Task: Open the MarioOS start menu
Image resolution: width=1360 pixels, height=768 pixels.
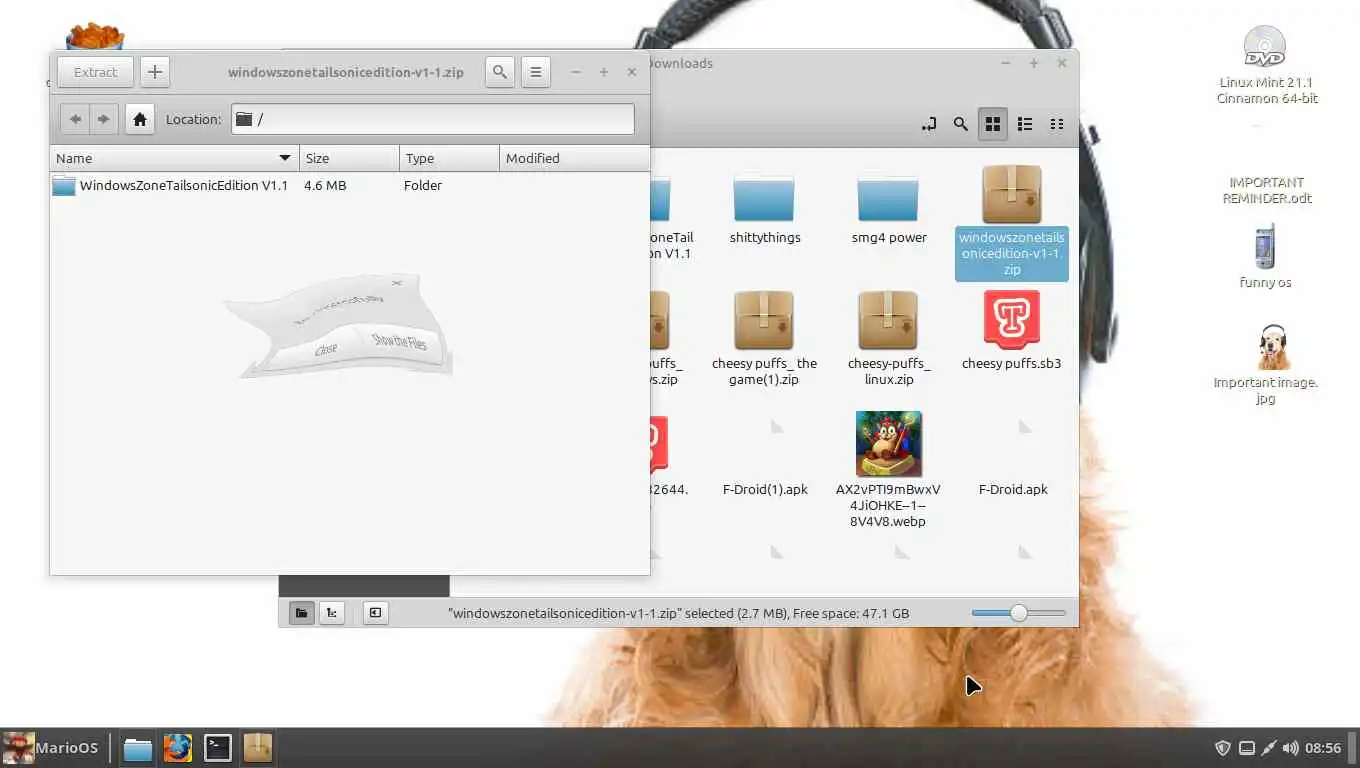Action: click(x=51, y=748)
